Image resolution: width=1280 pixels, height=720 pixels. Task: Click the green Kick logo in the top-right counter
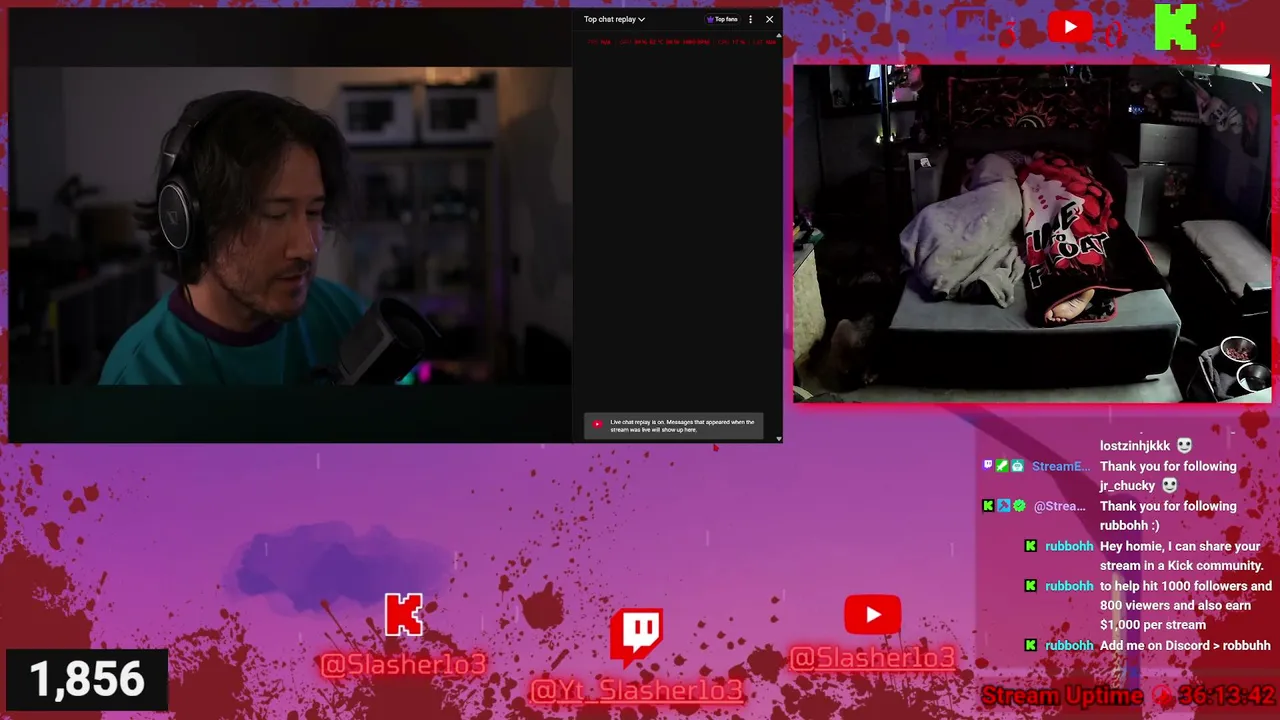(x=1175, y=27)
